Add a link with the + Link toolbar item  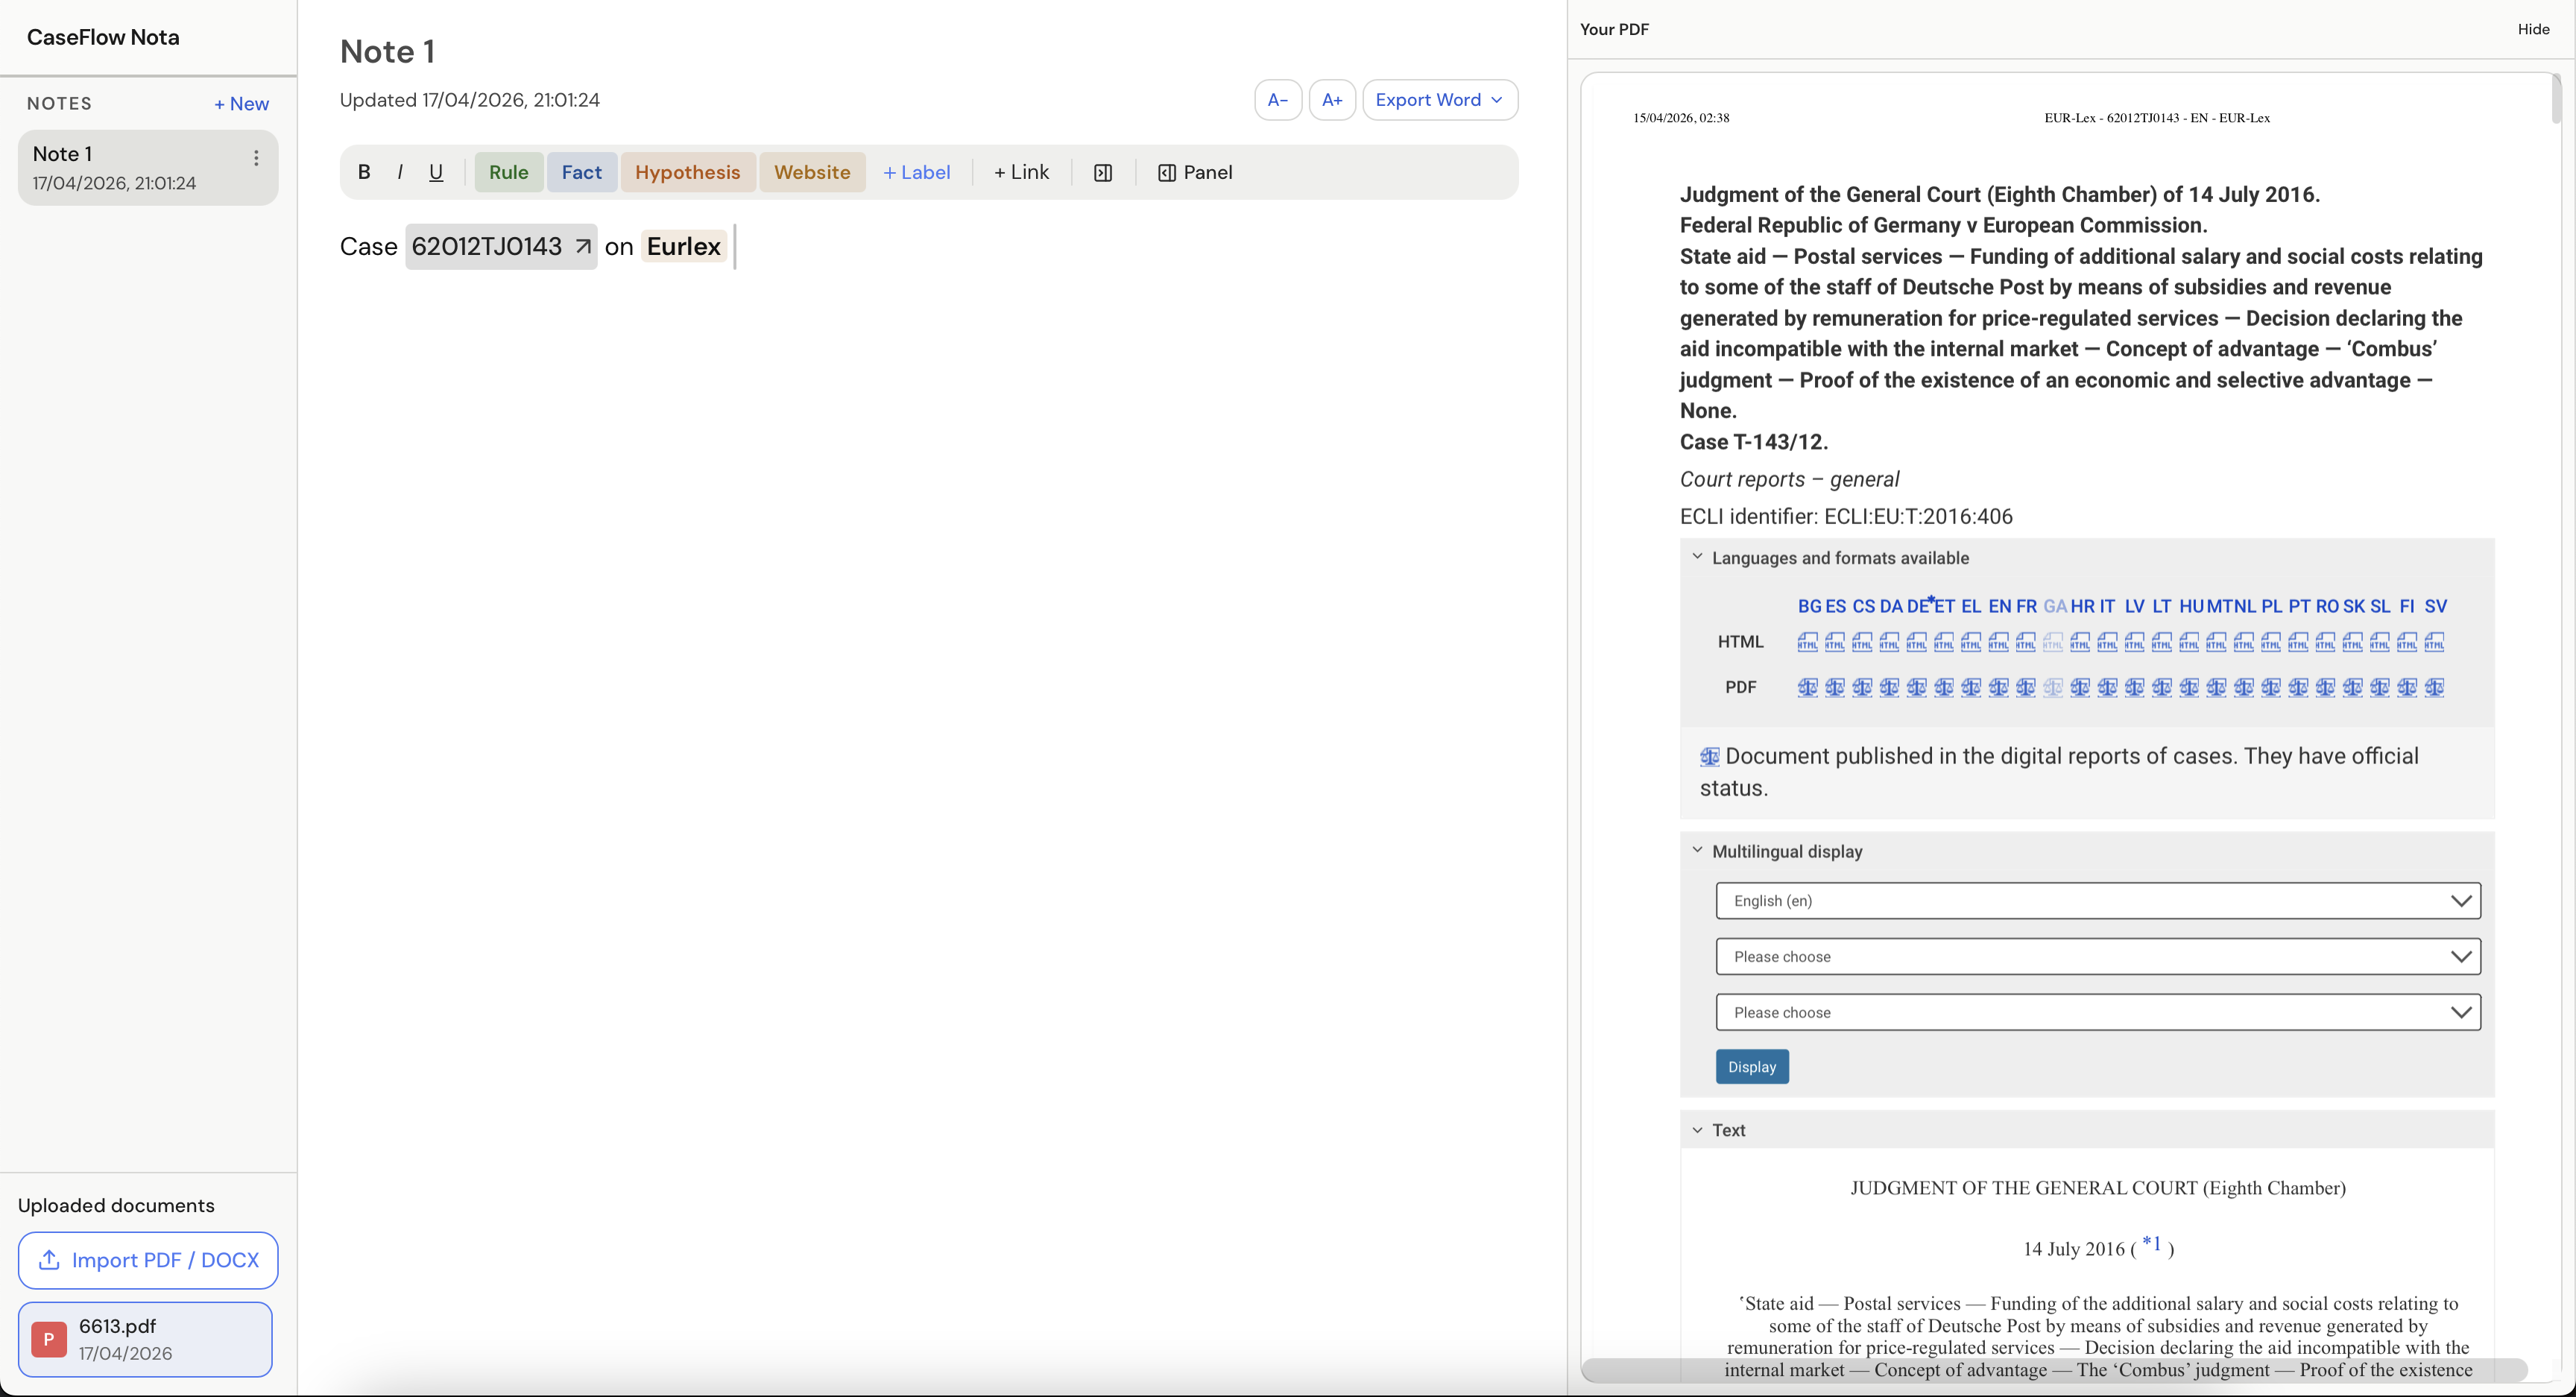pyautogui.click(x=1021, y=171)
